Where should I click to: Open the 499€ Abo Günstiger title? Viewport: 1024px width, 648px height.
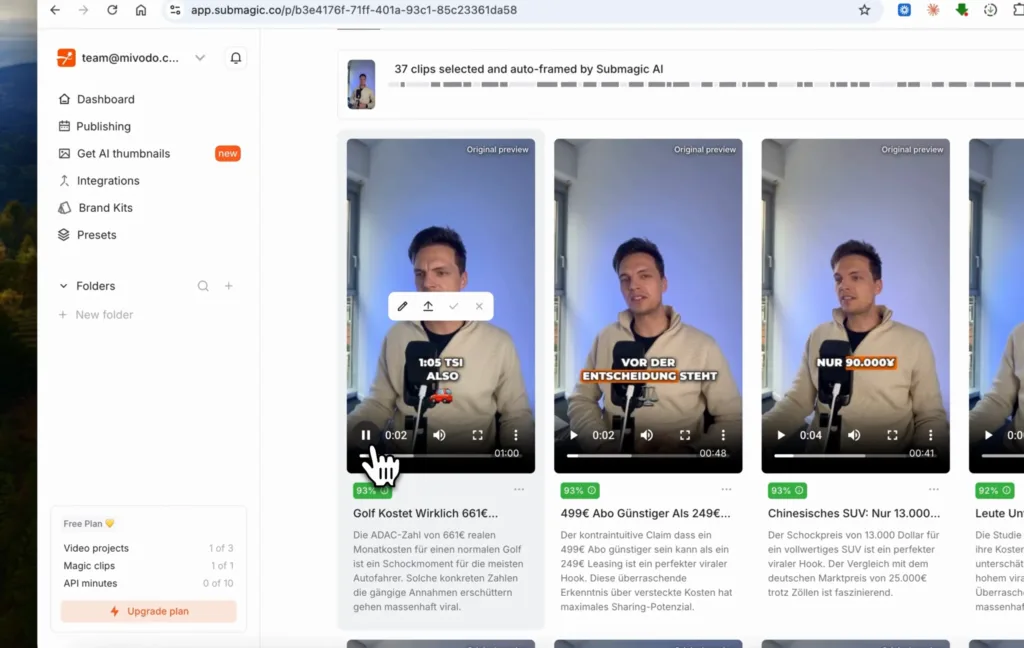point(645,513)
